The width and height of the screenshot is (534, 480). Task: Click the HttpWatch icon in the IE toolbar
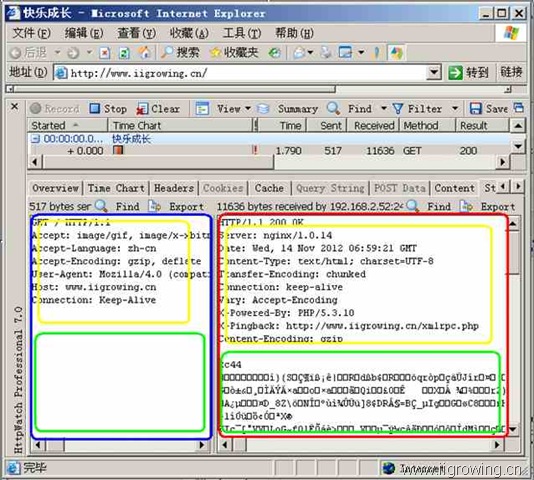coord(396,53)
